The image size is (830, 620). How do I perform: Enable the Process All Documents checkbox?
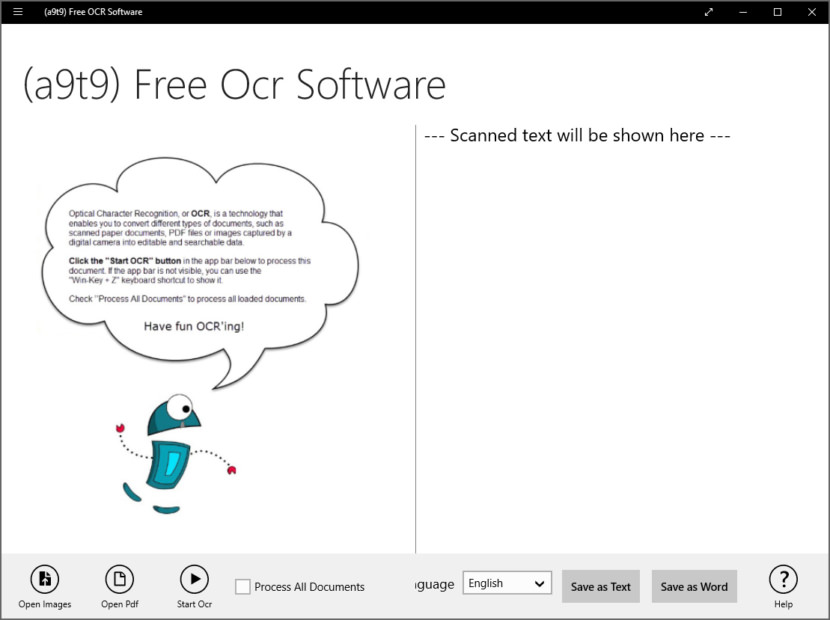(243, 587)
